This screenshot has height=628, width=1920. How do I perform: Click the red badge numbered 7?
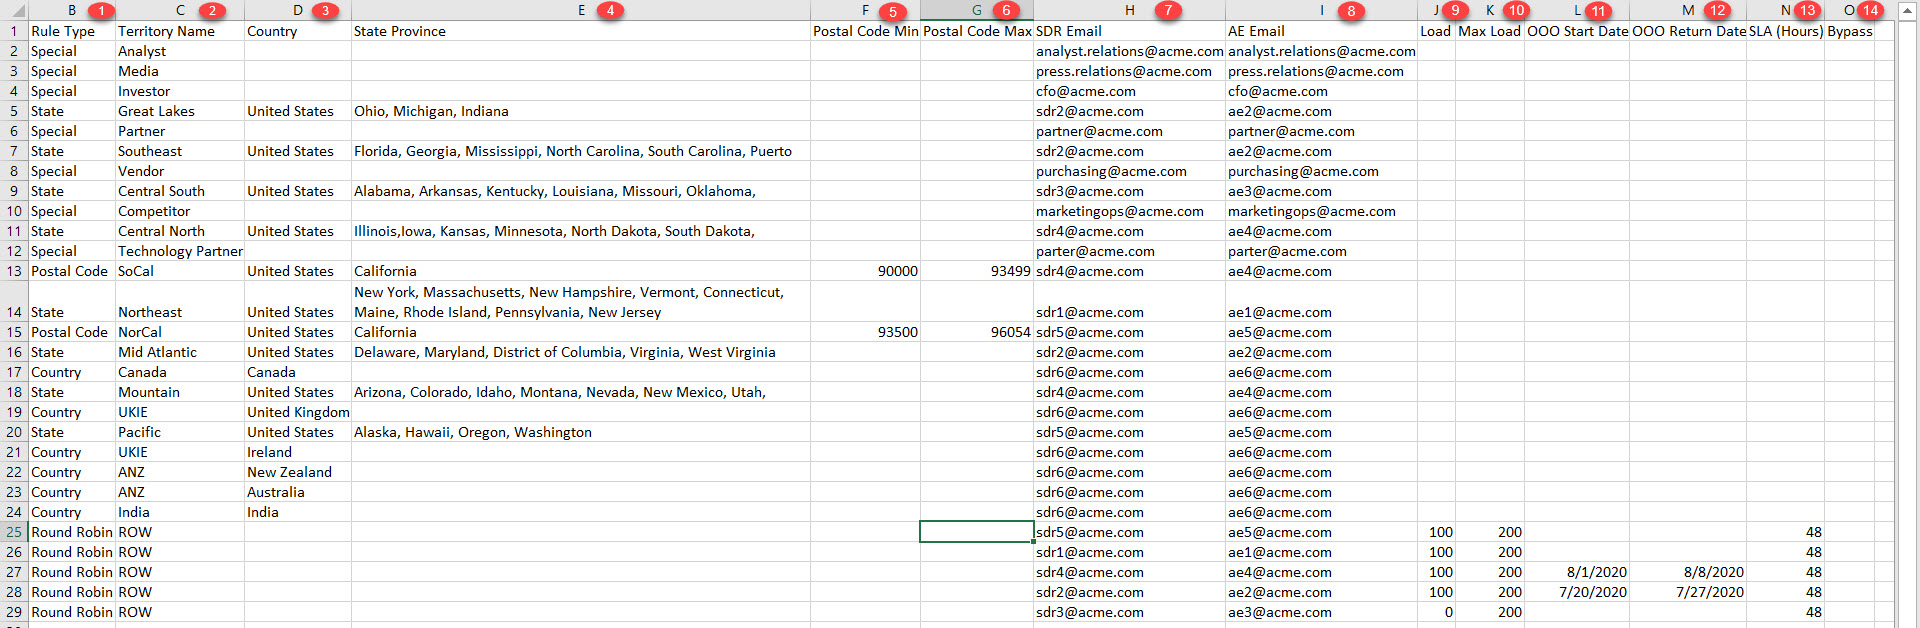tap(1167, 11)
